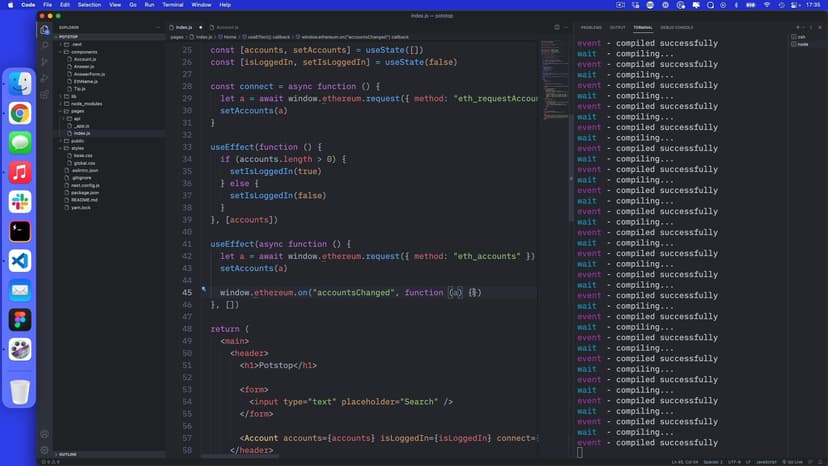Select the node terminal in terminal list
Viewport: 828px width, 466px height.
(x=802, y=44)
